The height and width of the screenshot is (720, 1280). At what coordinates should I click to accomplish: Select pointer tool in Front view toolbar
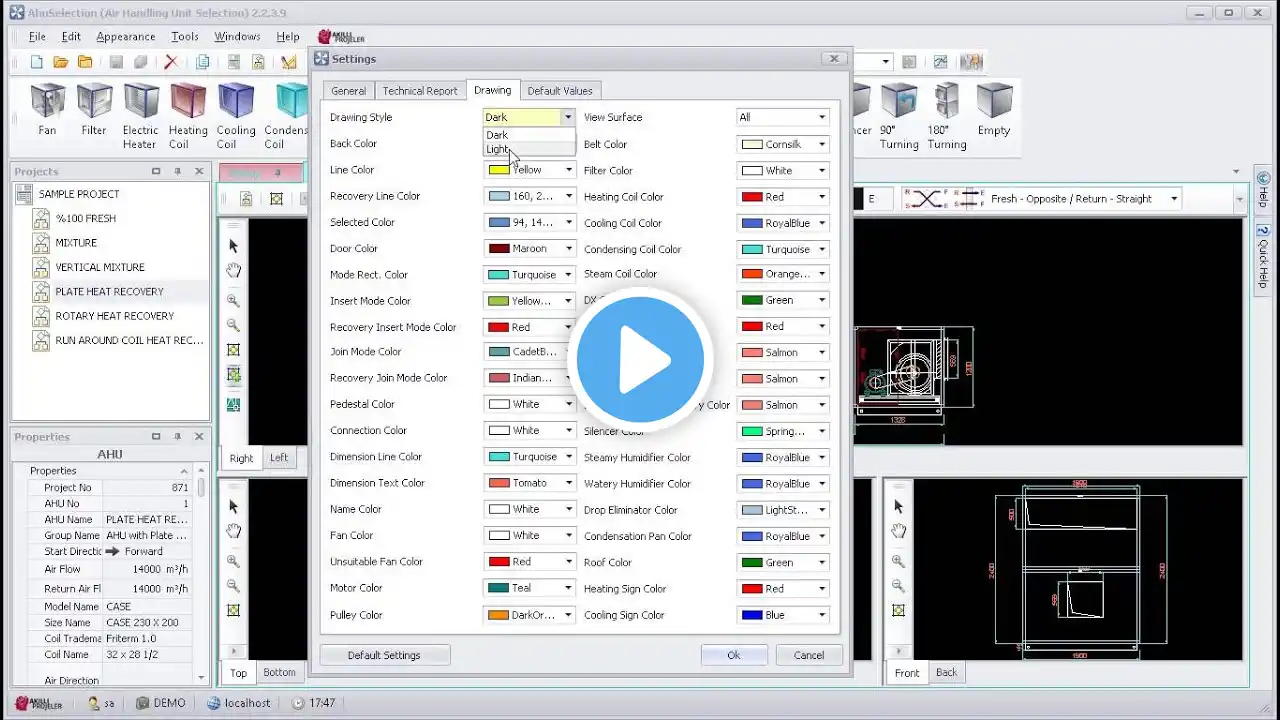(898, 506)
